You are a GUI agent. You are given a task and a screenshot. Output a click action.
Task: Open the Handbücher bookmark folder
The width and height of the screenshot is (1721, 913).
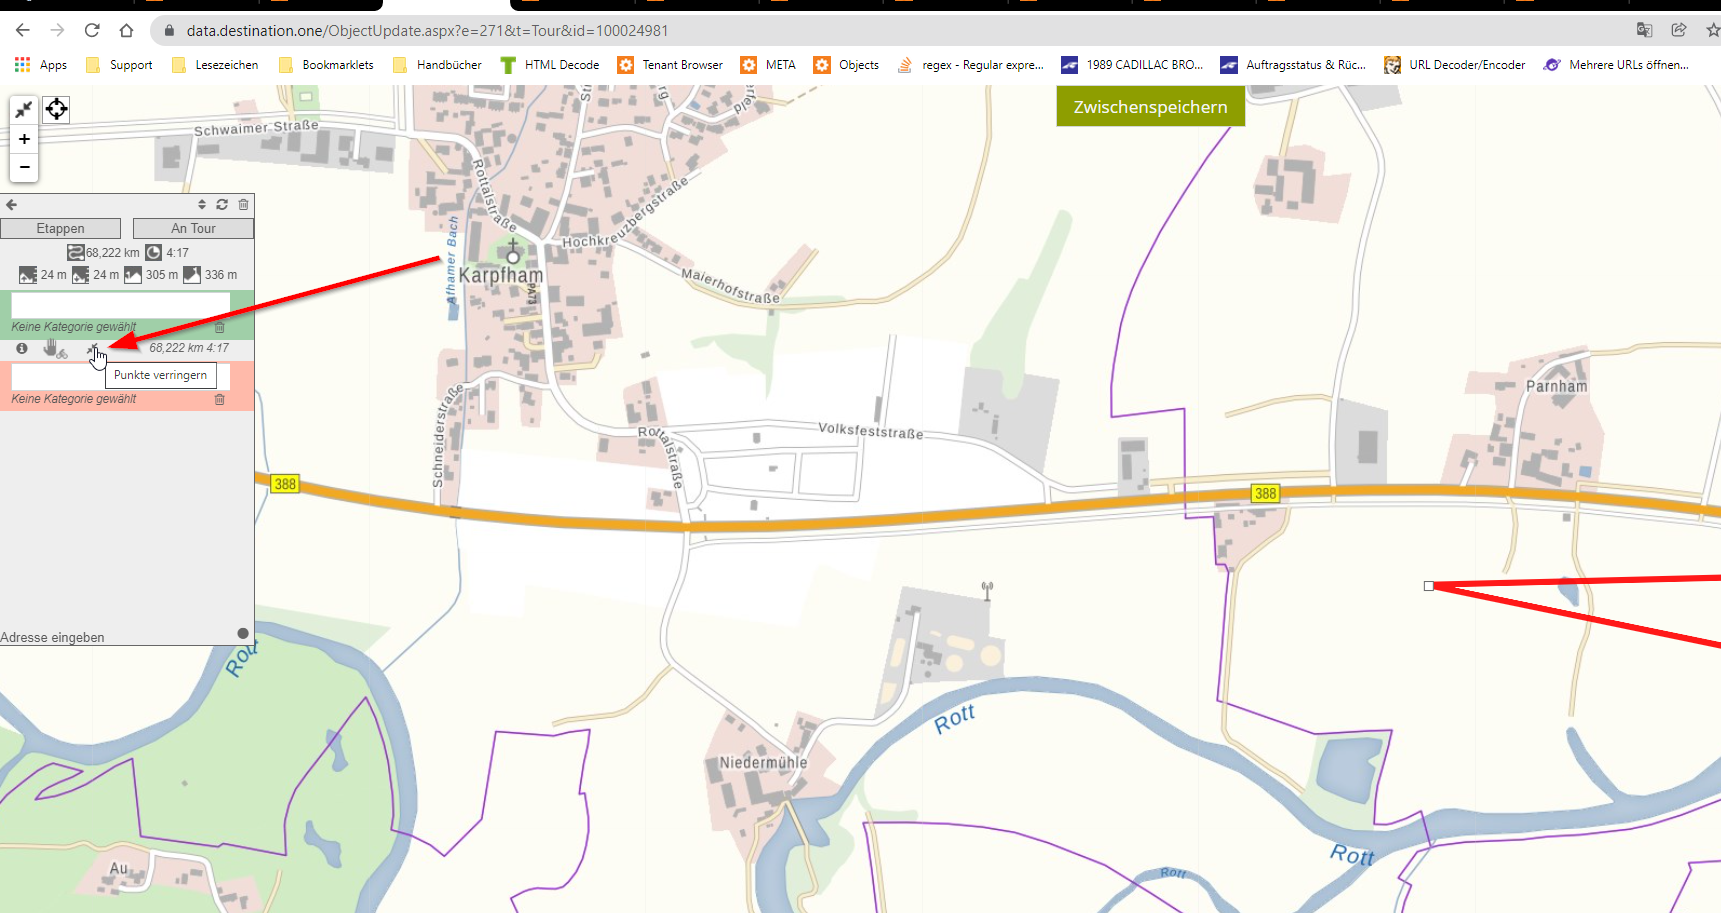click(x=437, y=65)
